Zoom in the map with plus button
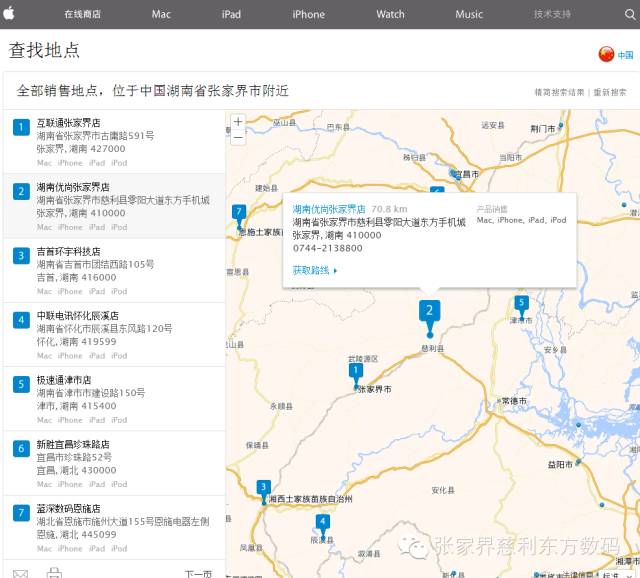The height and width of the screenshot is (578, 640). pyautogui.click(x=238, y=121)
